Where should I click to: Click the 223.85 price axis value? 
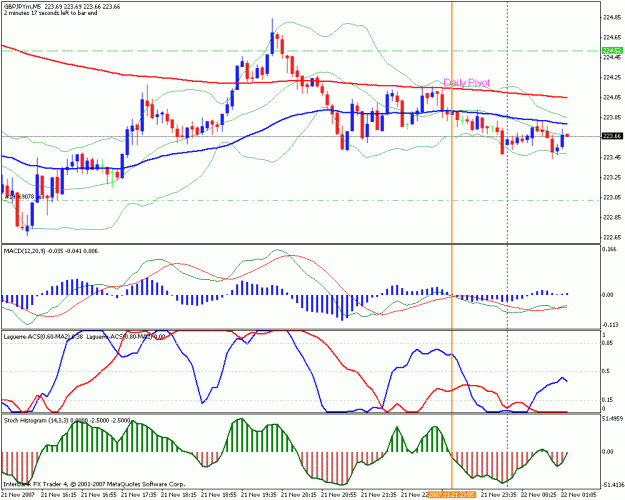tap(613, 118)
